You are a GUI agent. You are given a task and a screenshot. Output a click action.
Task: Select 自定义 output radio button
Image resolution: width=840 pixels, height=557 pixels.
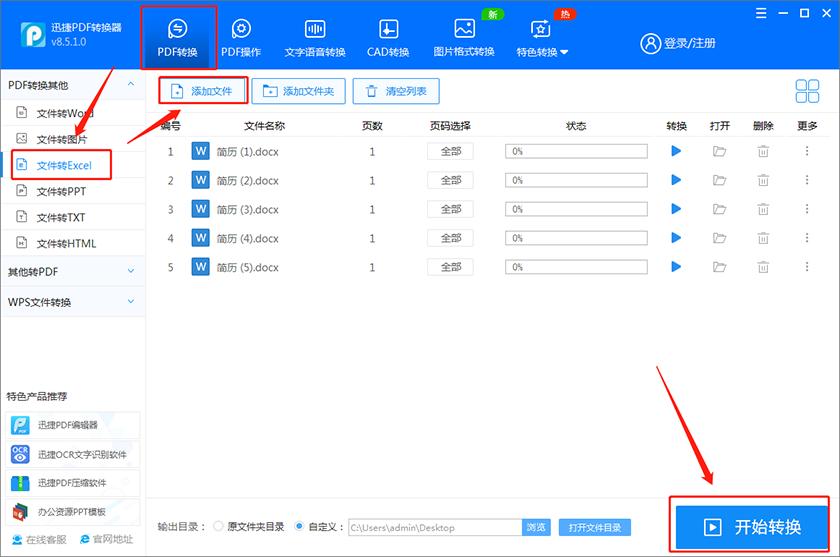(x=299, y=526)
